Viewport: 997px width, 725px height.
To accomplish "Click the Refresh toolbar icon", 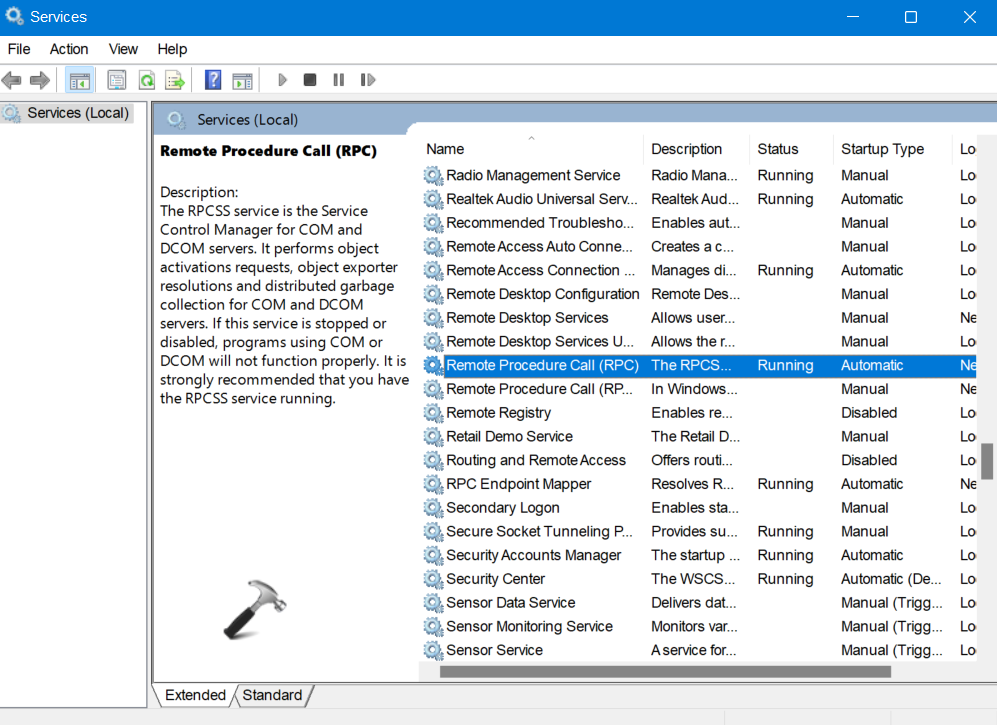I will [146, 80].
